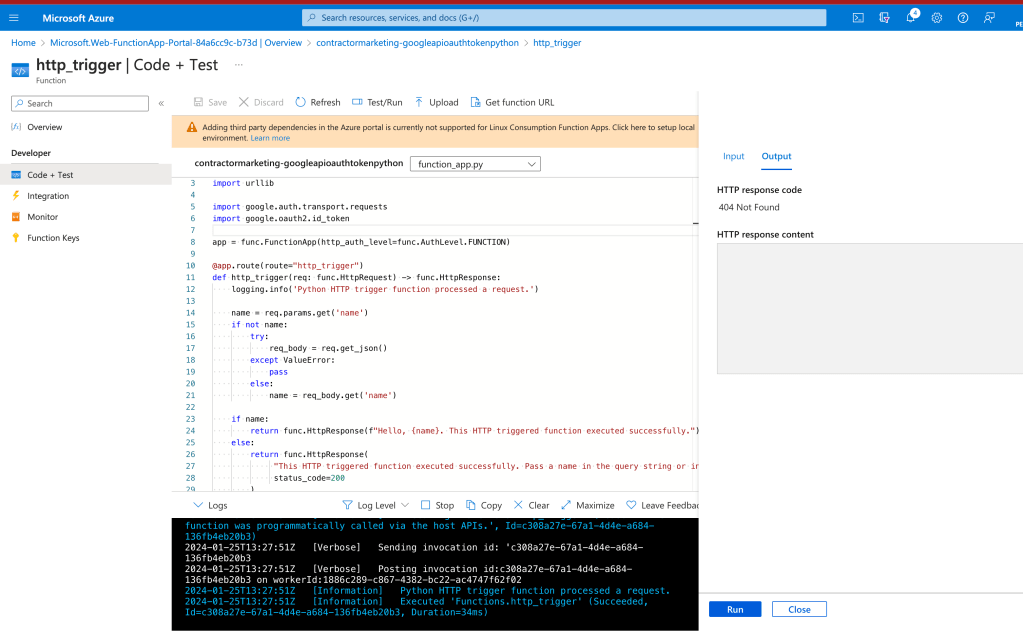Viewport: 1023px width, 633px height.
Task: Open Monitor in the left menu
Action: point(42,217)
